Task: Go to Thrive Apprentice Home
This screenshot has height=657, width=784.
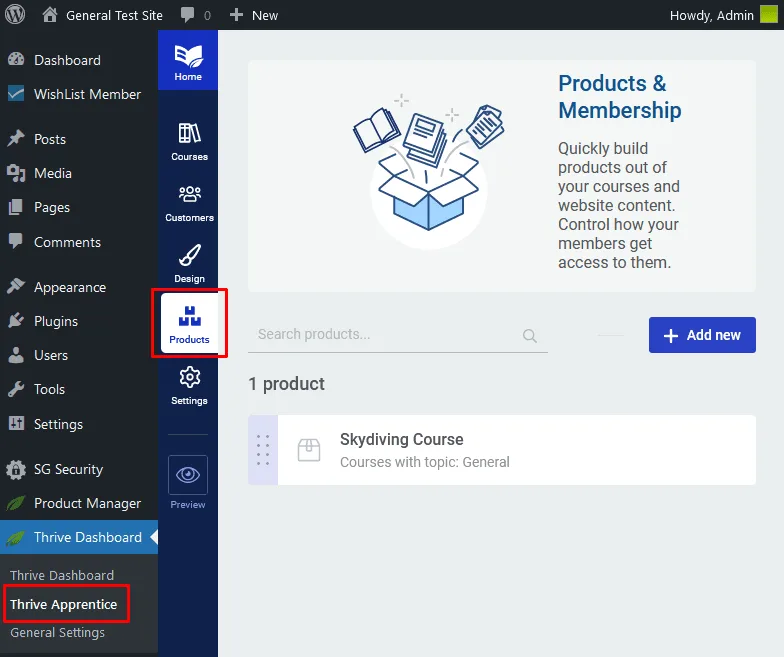Action: pyautogui.click(x=188, y=61)
